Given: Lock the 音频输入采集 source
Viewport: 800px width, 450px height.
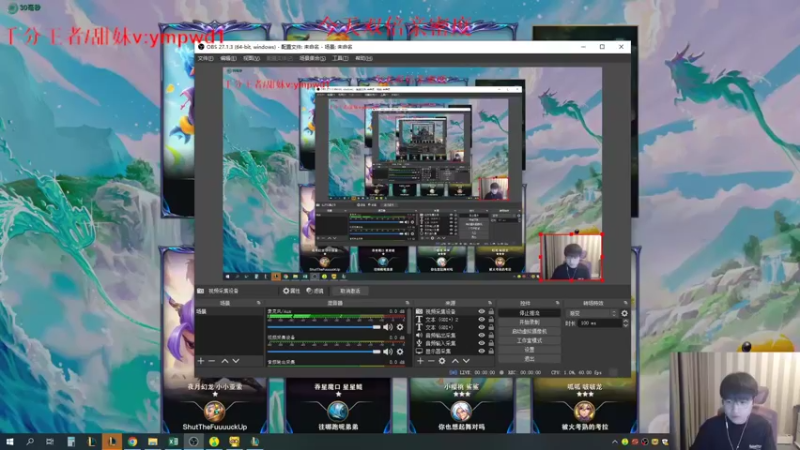Looking at the screenshot, I should click(x=491, y=343).
